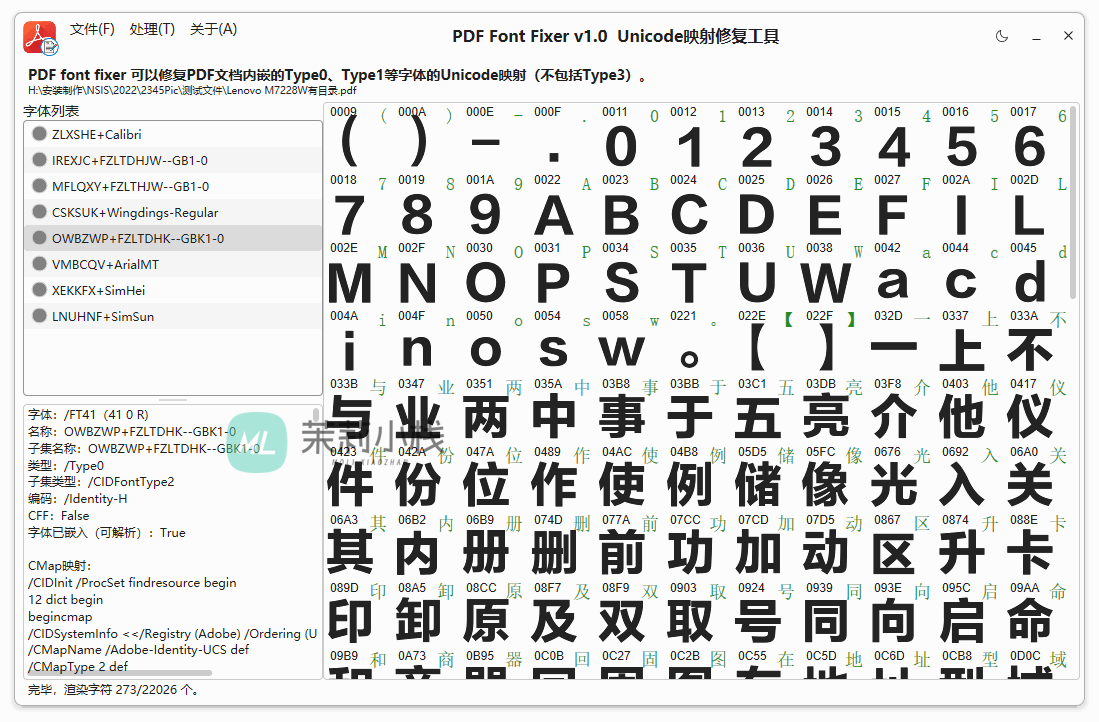Open the 关于(A) menu
The height and width of the screenshot is (722, 1099).
213,29
